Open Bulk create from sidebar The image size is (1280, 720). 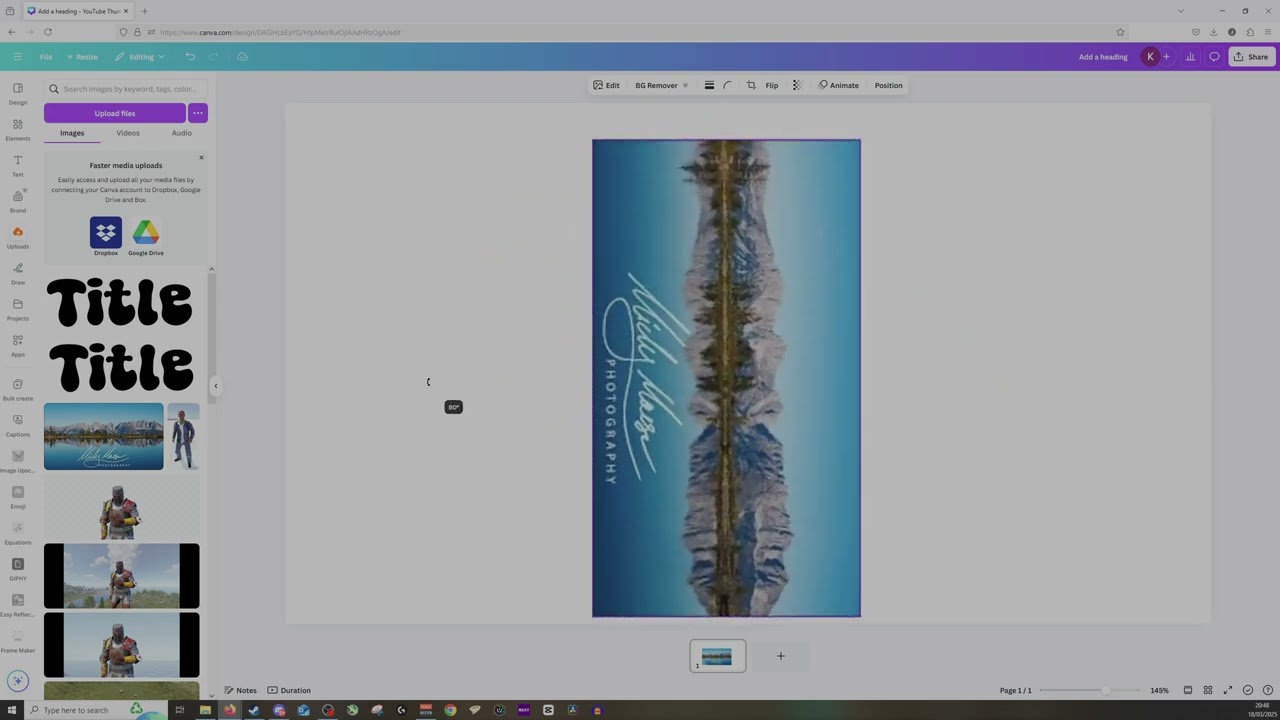pyautogui.click(x=18, y=390)
